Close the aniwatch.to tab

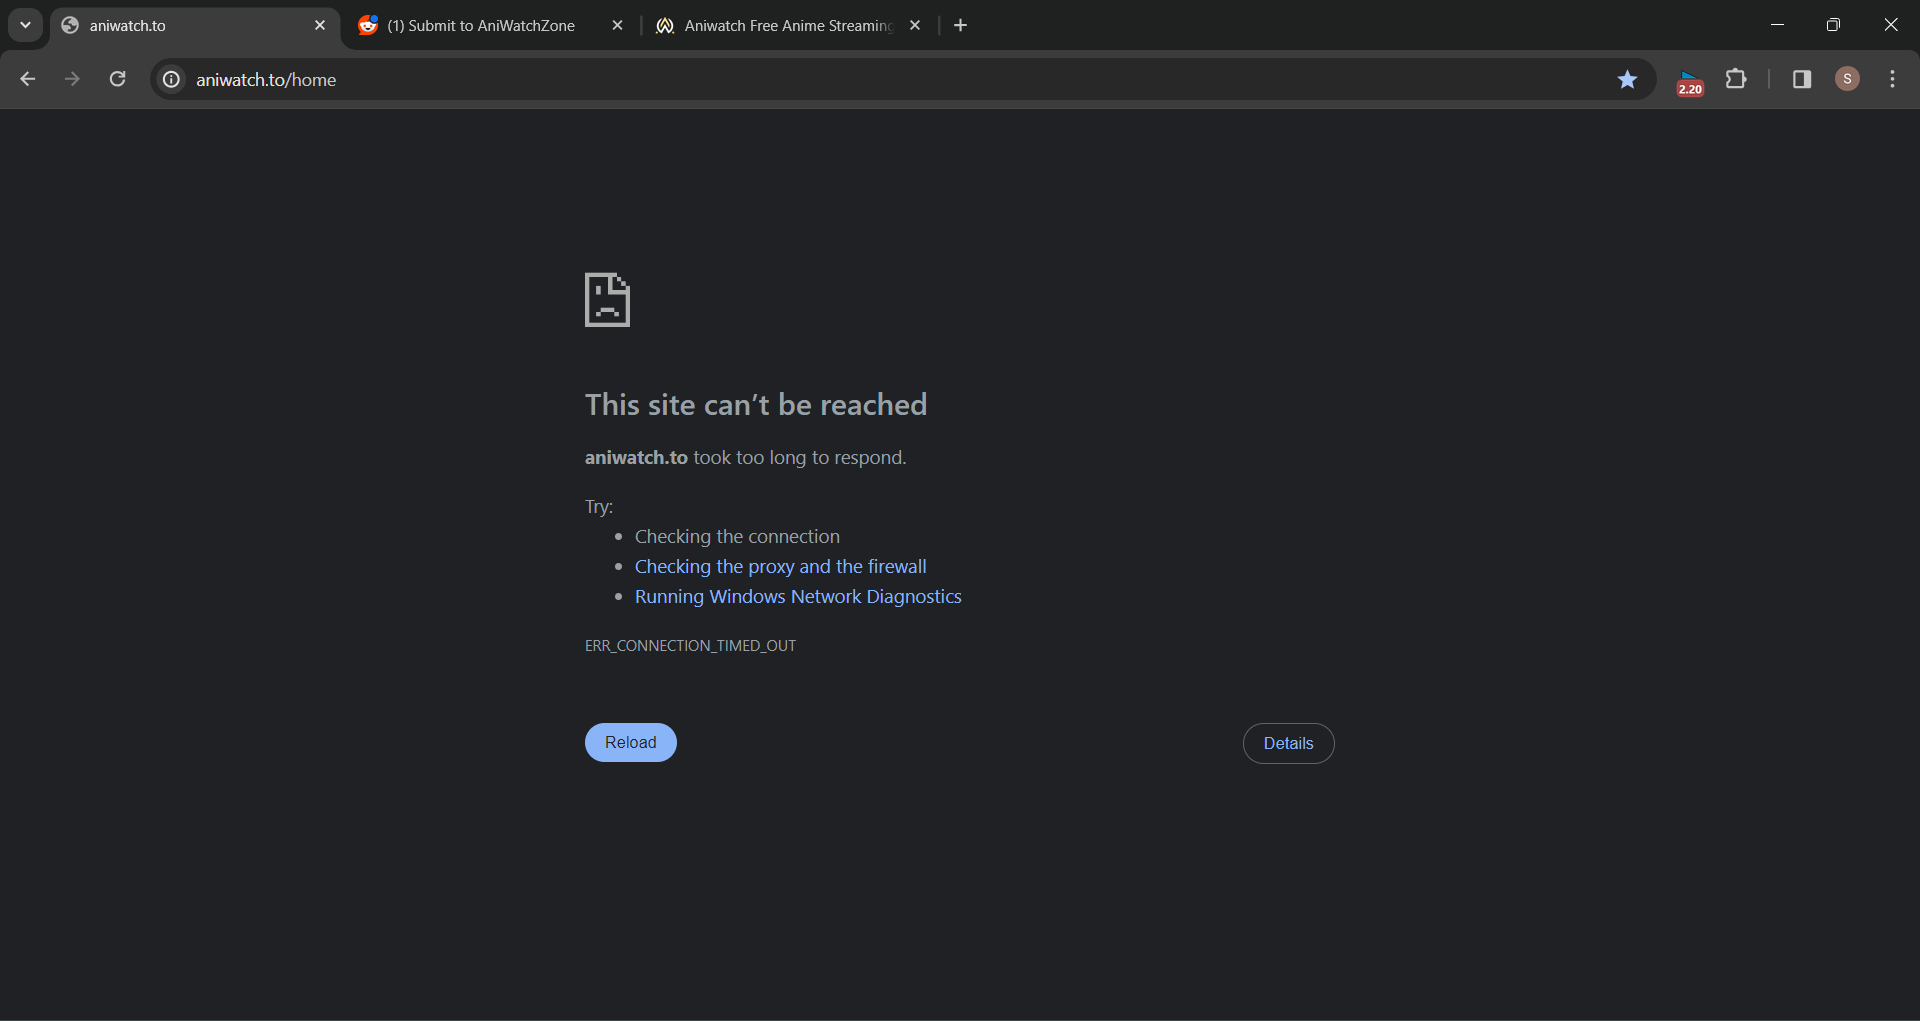pyautogui.click(x=320, y=25)
